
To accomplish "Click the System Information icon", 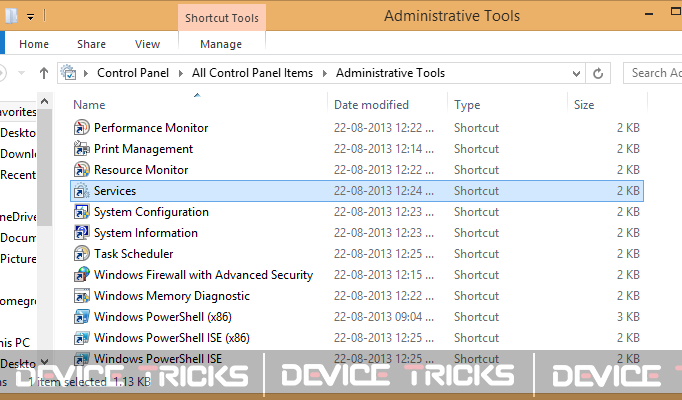I will point(81,233).
